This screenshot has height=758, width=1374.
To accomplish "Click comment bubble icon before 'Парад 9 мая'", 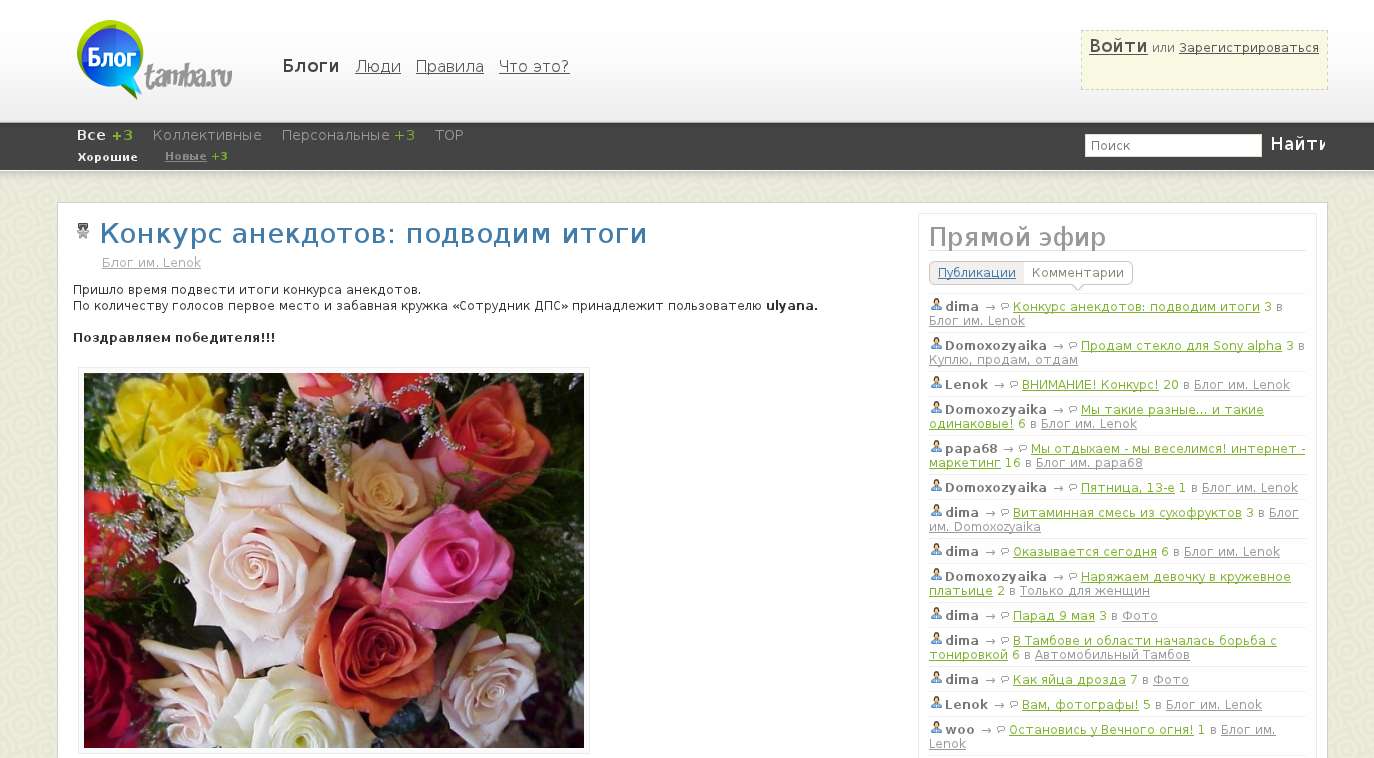I will click(1005, 616).
